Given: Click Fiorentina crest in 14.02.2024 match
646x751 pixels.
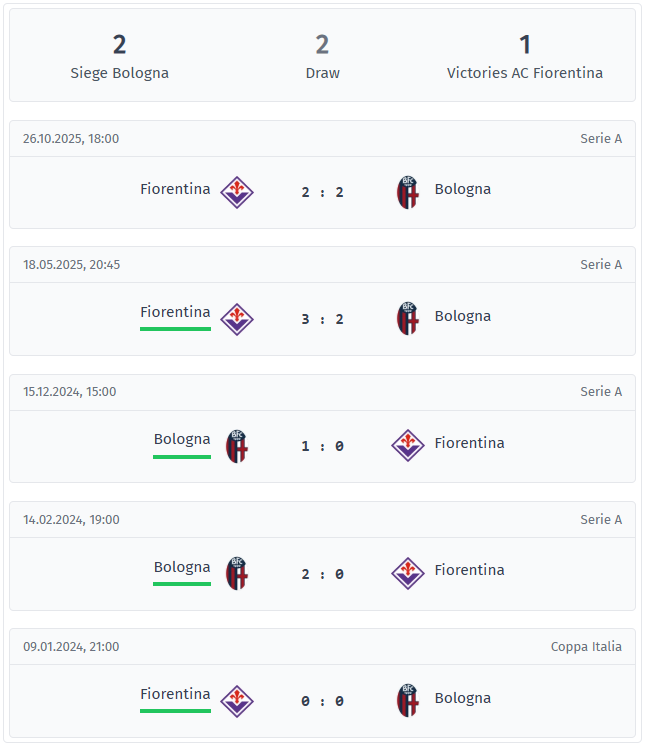Looking at the screenshot, I should tap(408, 572).
